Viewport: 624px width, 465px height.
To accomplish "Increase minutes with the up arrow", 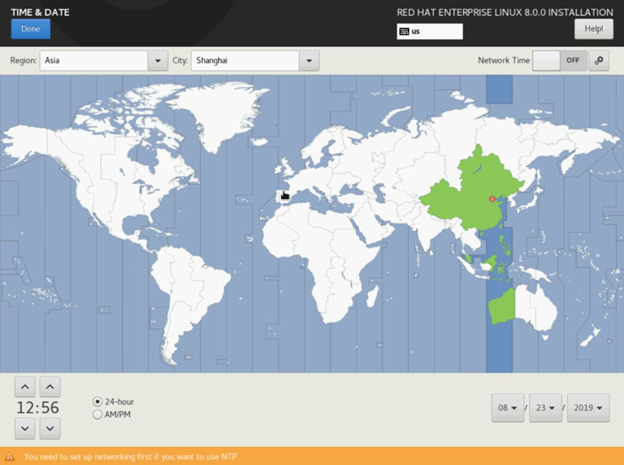I will (50, 387).
